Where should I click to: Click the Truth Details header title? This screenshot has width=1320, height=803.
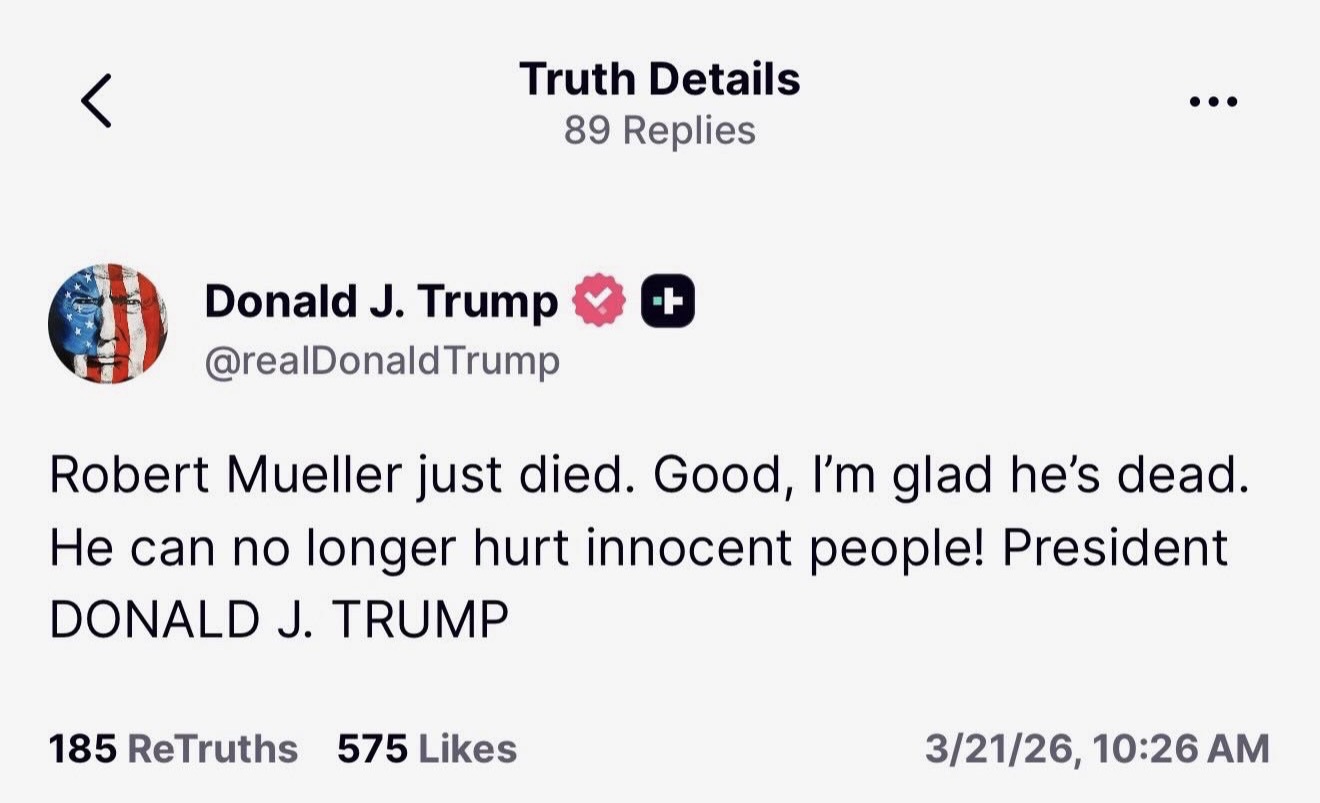pos(659,79)
